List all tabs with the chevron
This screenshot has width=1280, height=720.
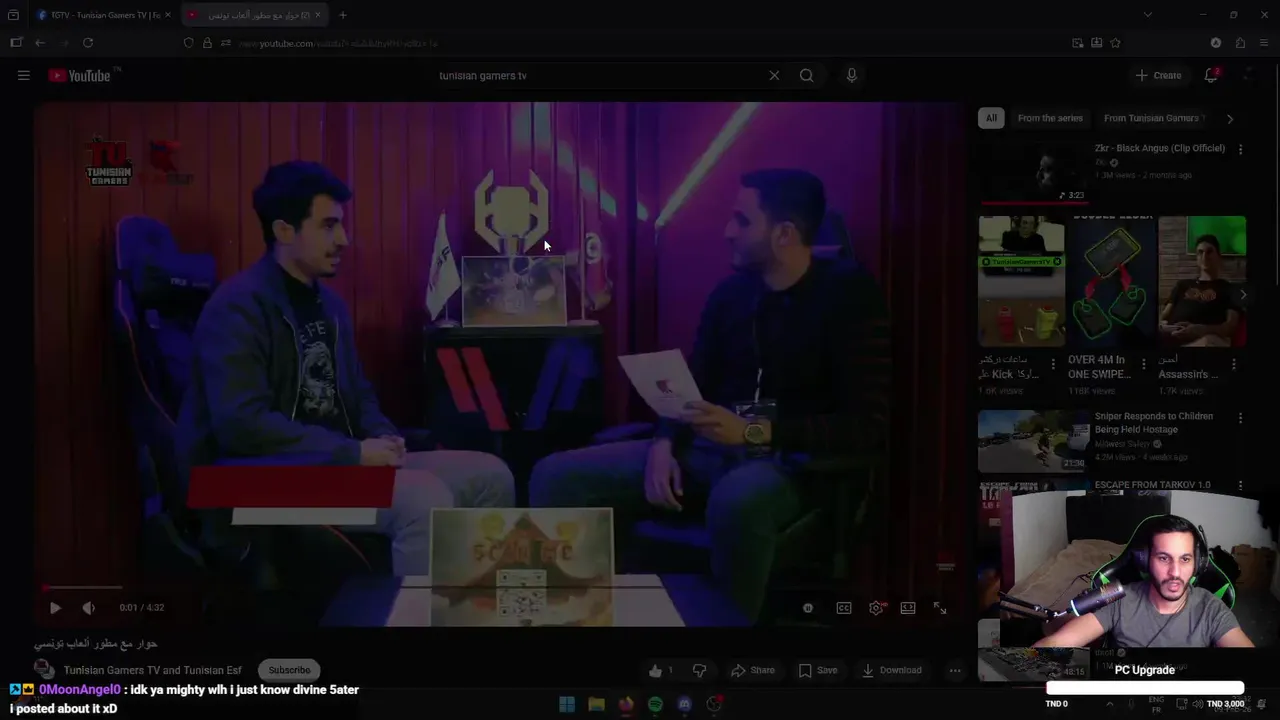point(1147,15)
